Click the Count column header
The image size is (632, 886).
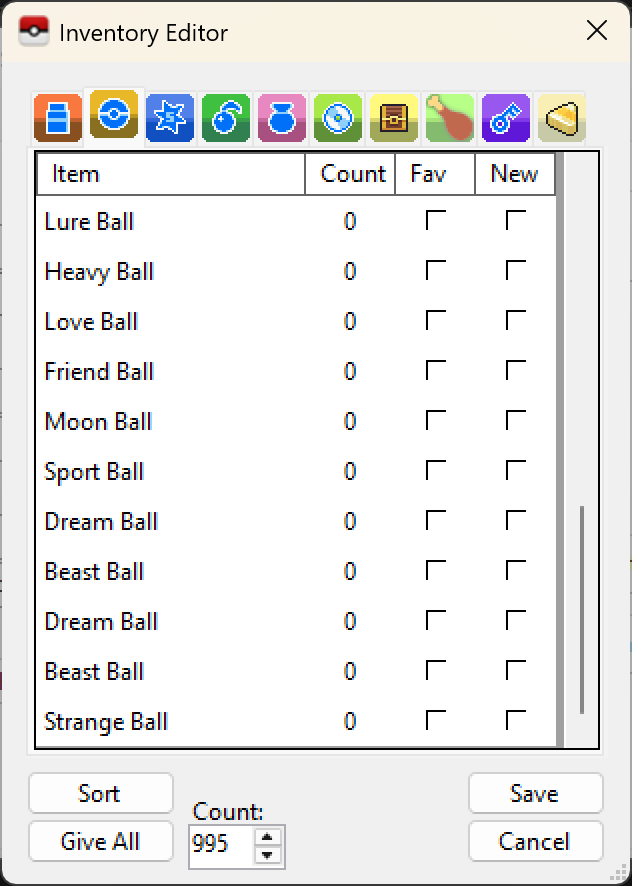click(x=352, y=174)
